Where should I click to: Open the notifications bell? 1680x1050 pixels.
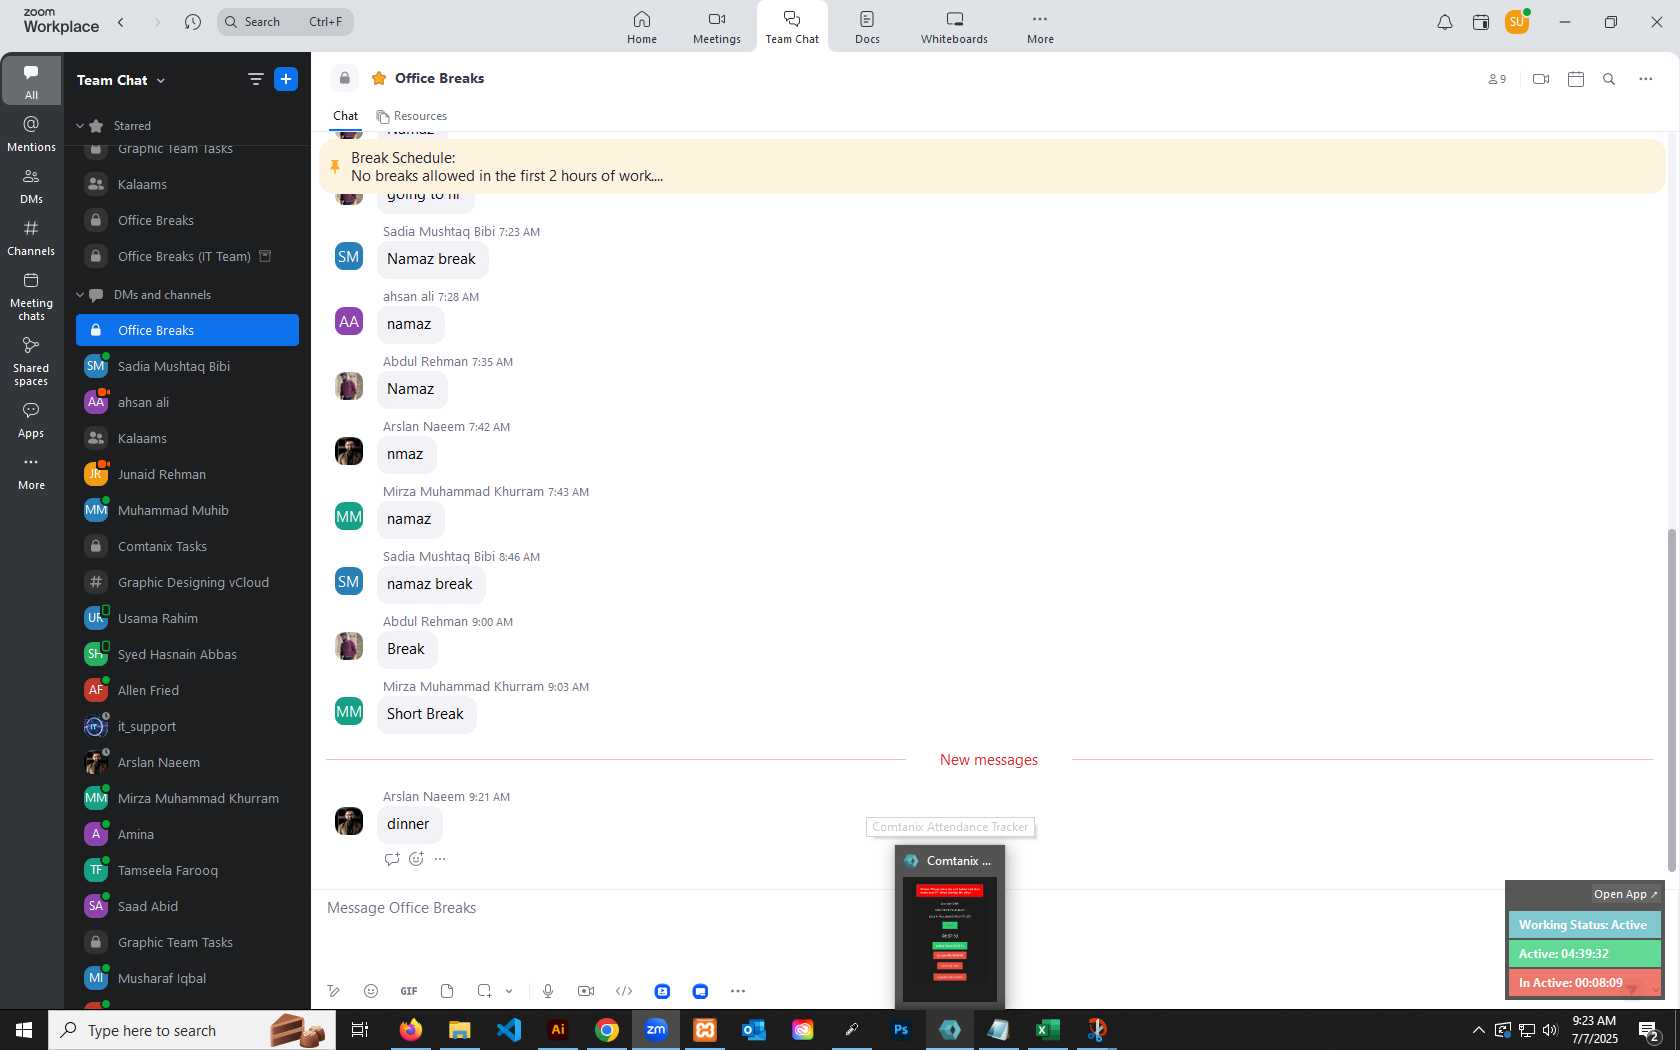[x=1444, y=22]
